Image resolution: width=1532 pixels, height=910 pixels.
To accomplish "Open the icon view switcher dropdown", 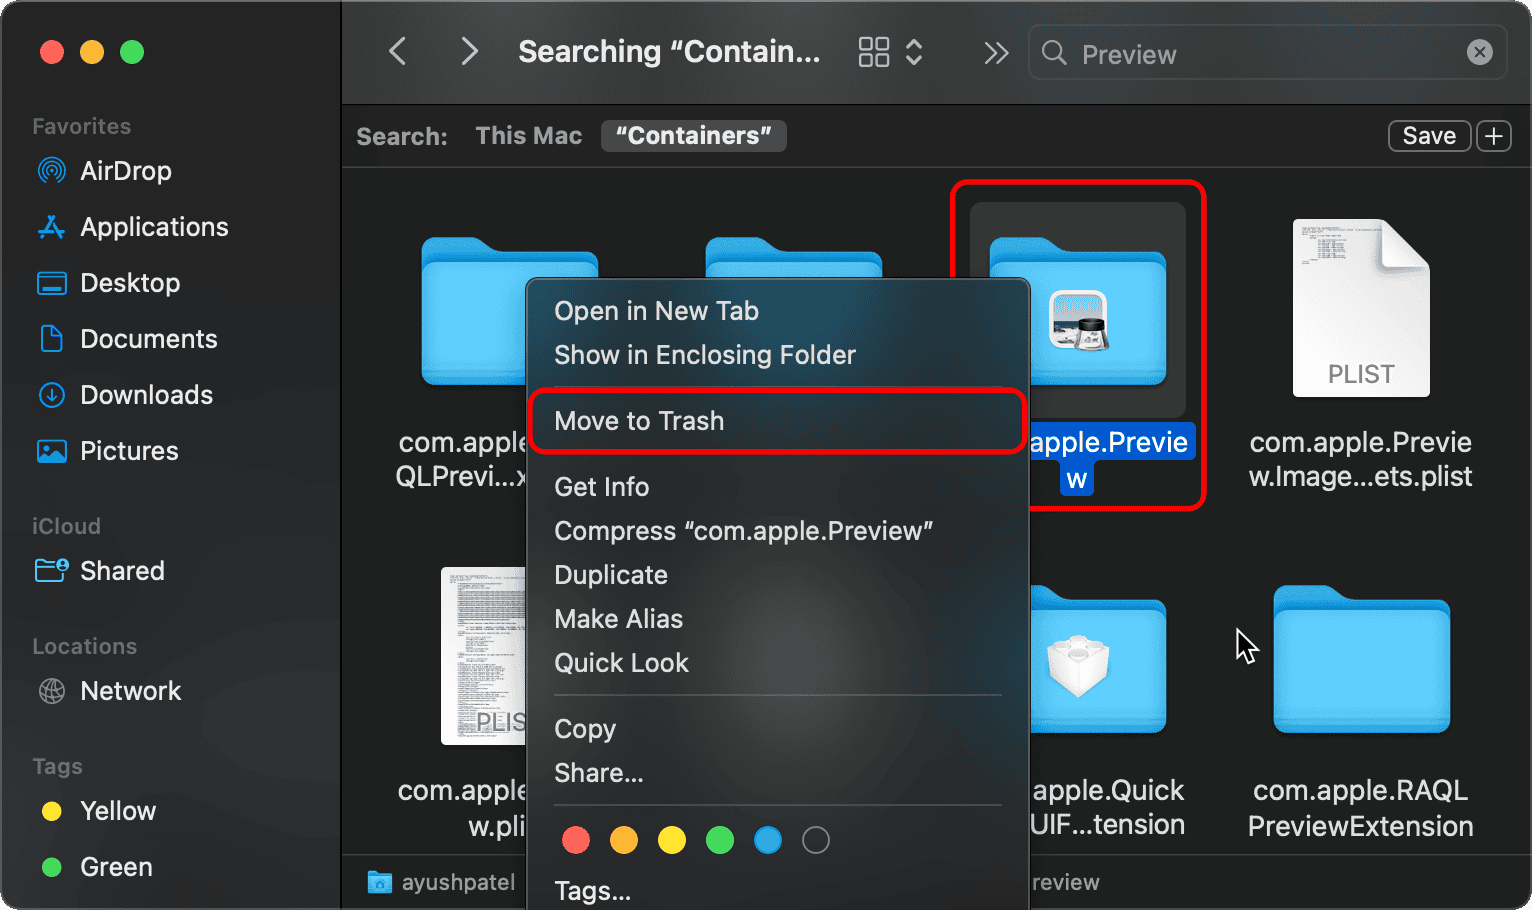I will click(x=889, y=52).
